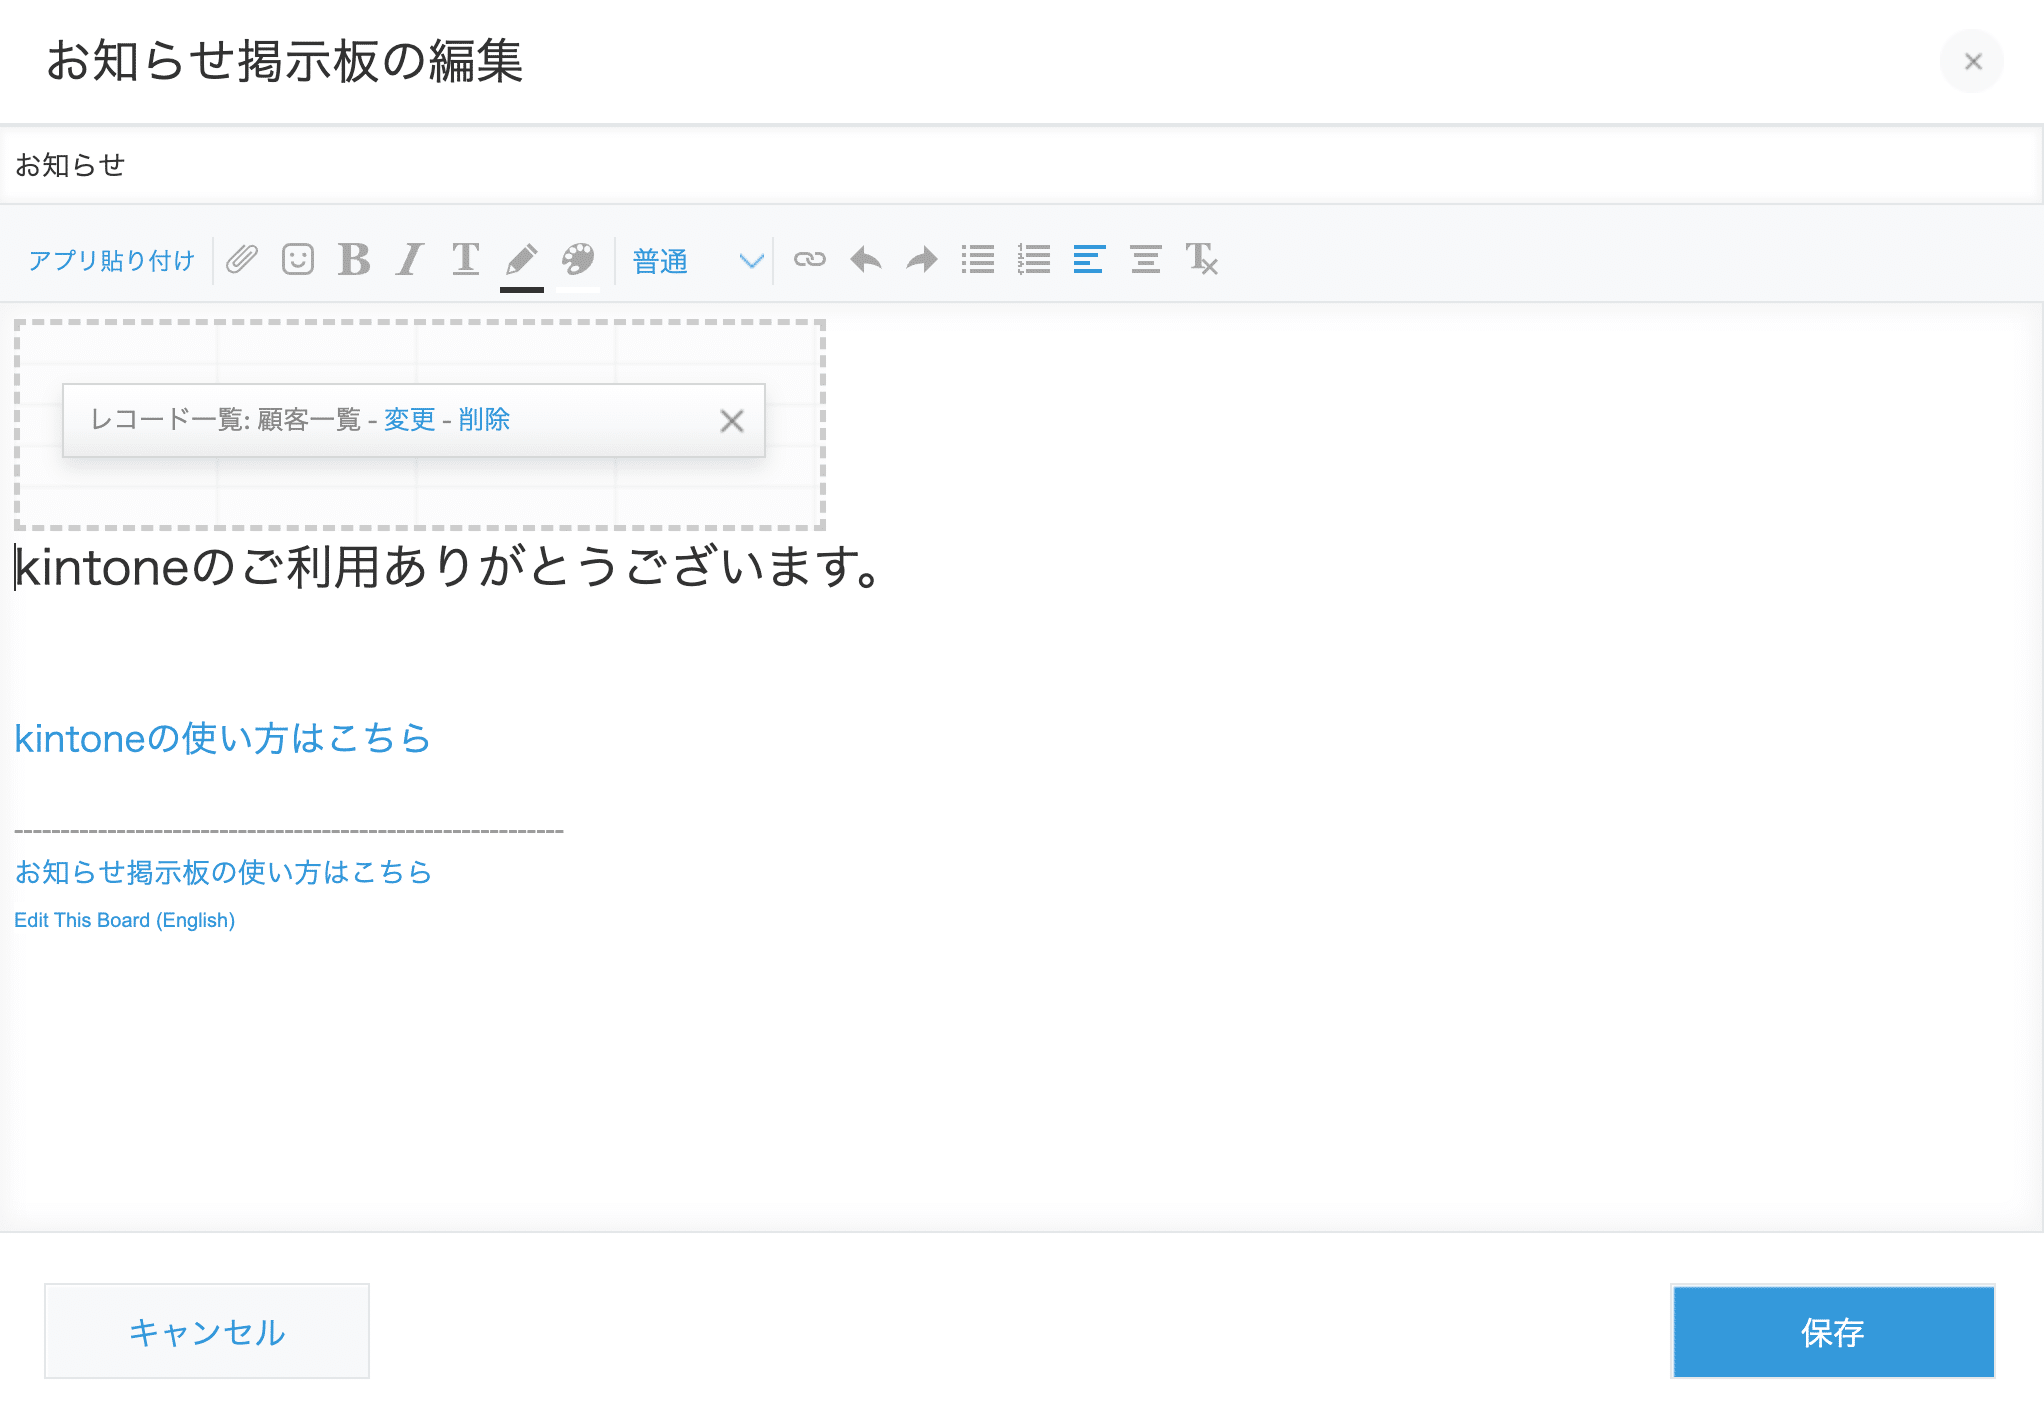Click the お知らせ title input field
Screen dimensions: 2044x1424
pyautogui.click(x=1021, y=165)
